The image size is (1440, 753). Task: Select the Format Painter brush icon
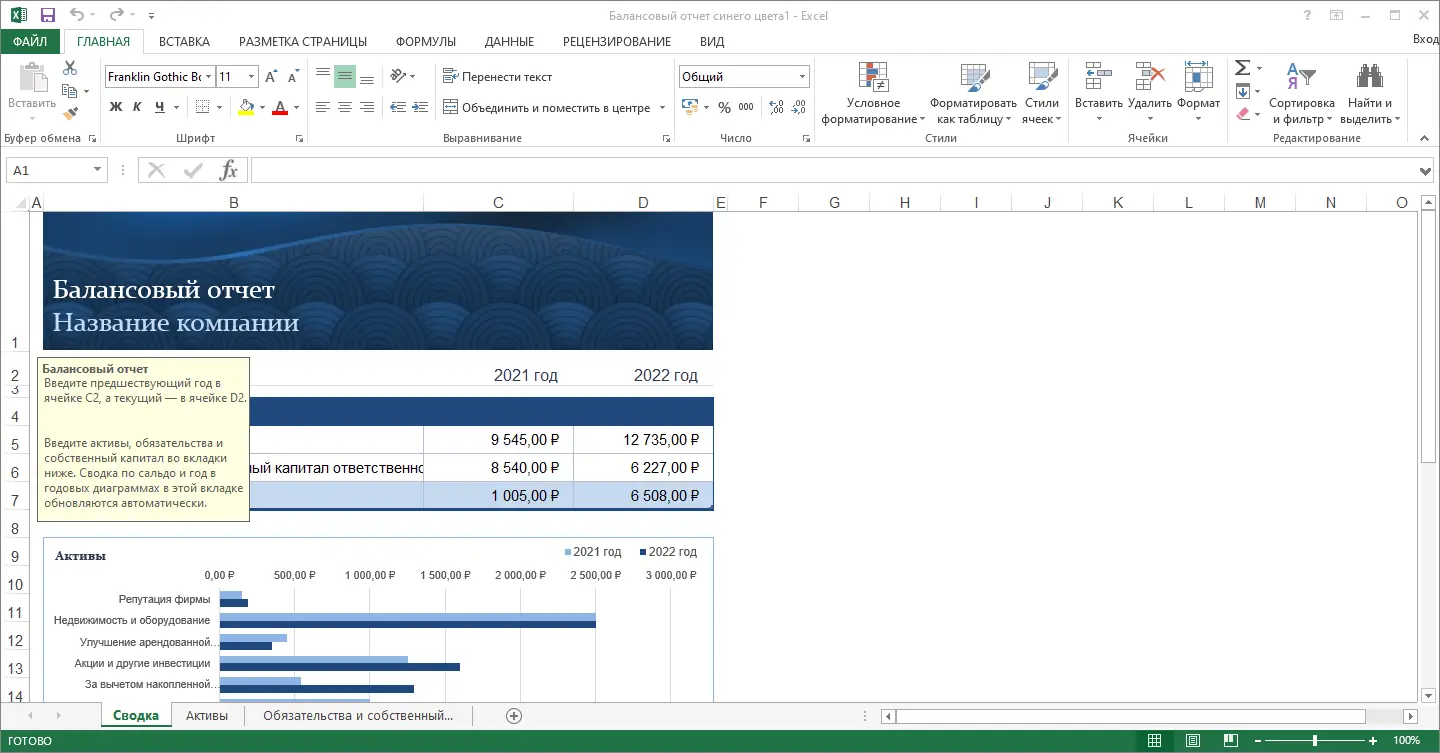(70, 114)
